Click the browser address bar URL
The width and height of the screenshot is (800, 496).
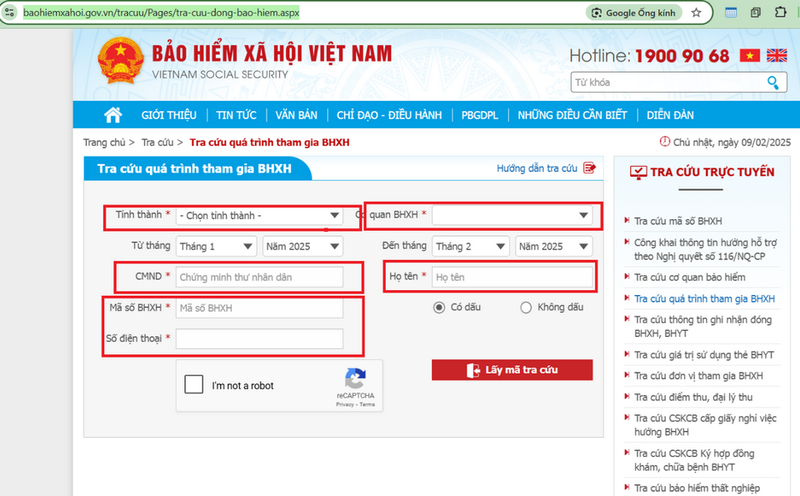[x=161, y=13]
